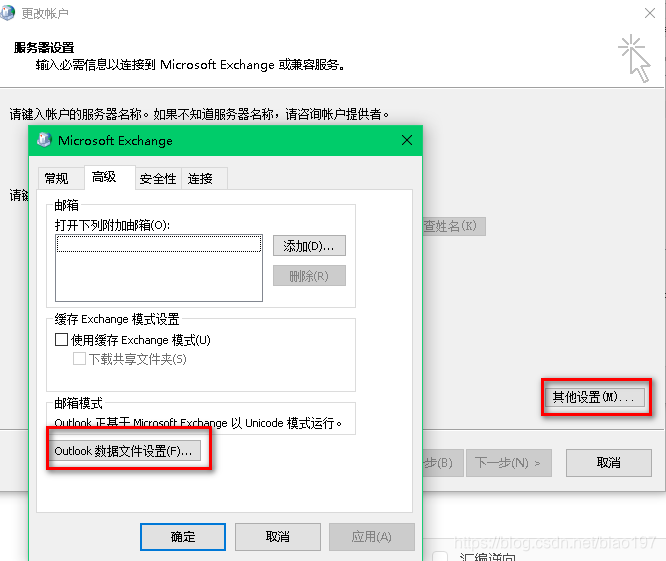The image size is (666, 561).
Task: Click 取消 in 更改帐户 window
Action: (608, 462)
